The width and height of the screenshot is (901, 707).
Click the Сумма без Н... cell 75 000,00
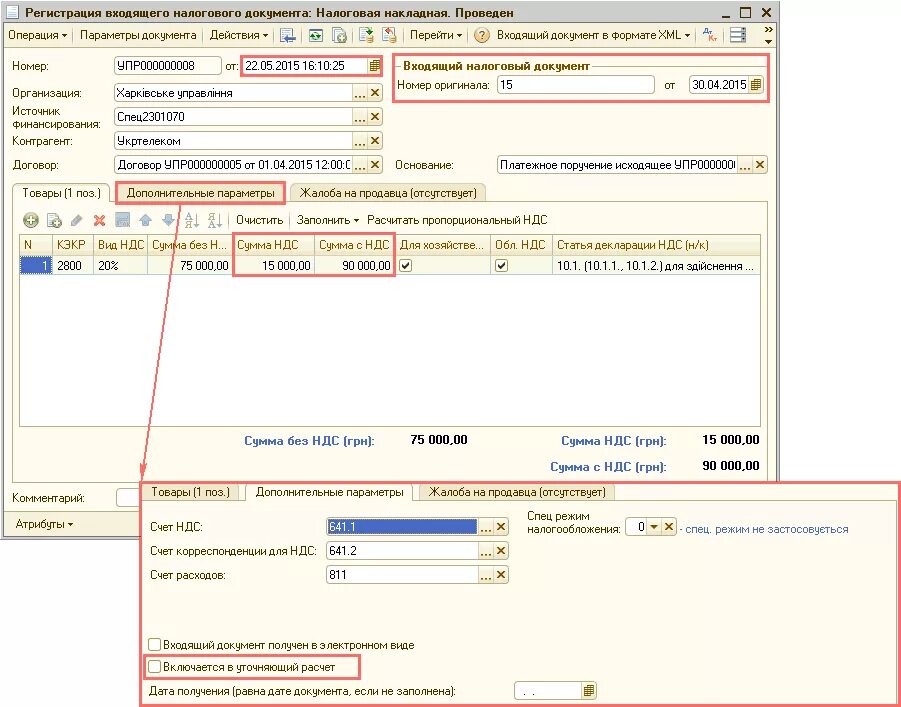click(190, 266)
